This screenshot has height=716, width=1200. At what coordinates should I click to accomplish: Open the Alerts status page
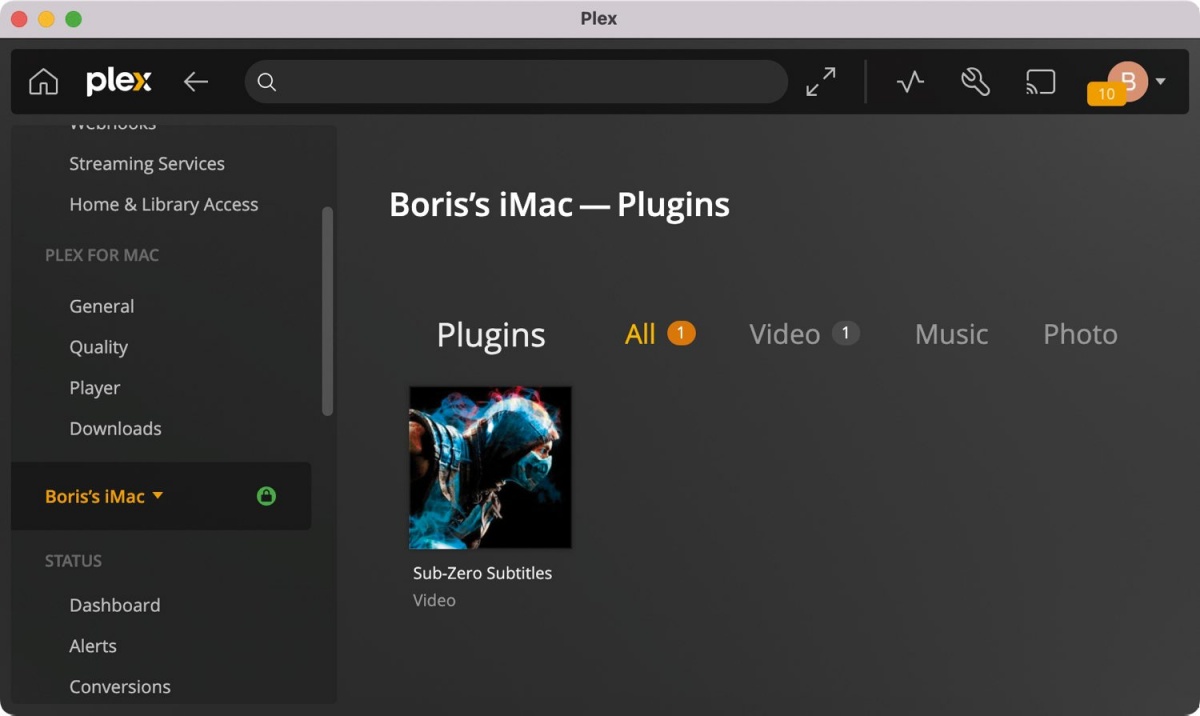coord(93,646)
